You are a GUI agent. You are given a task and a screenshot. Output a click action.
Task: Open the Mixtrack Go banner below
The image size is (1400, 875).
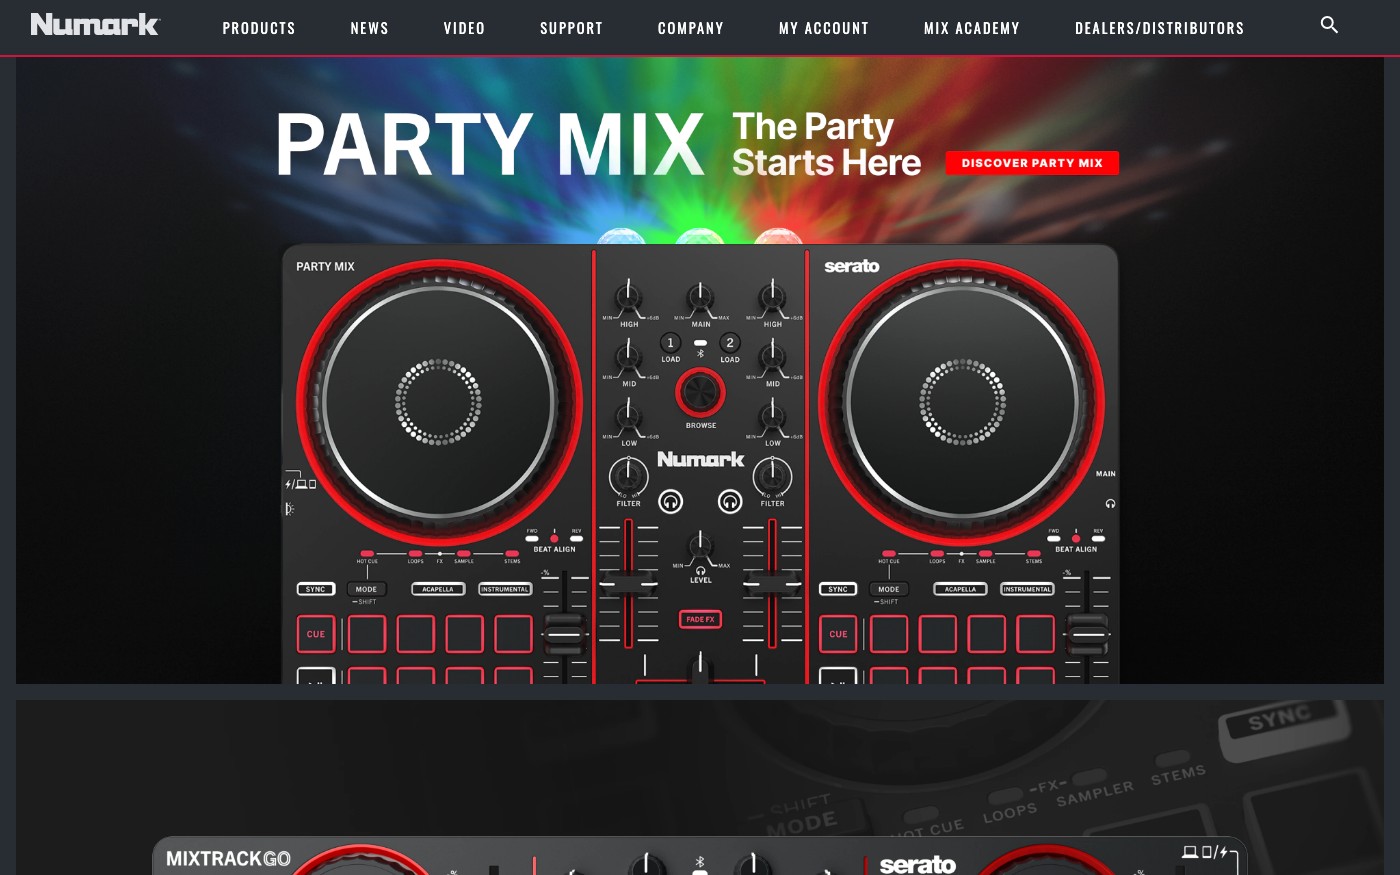pos(700,787)
